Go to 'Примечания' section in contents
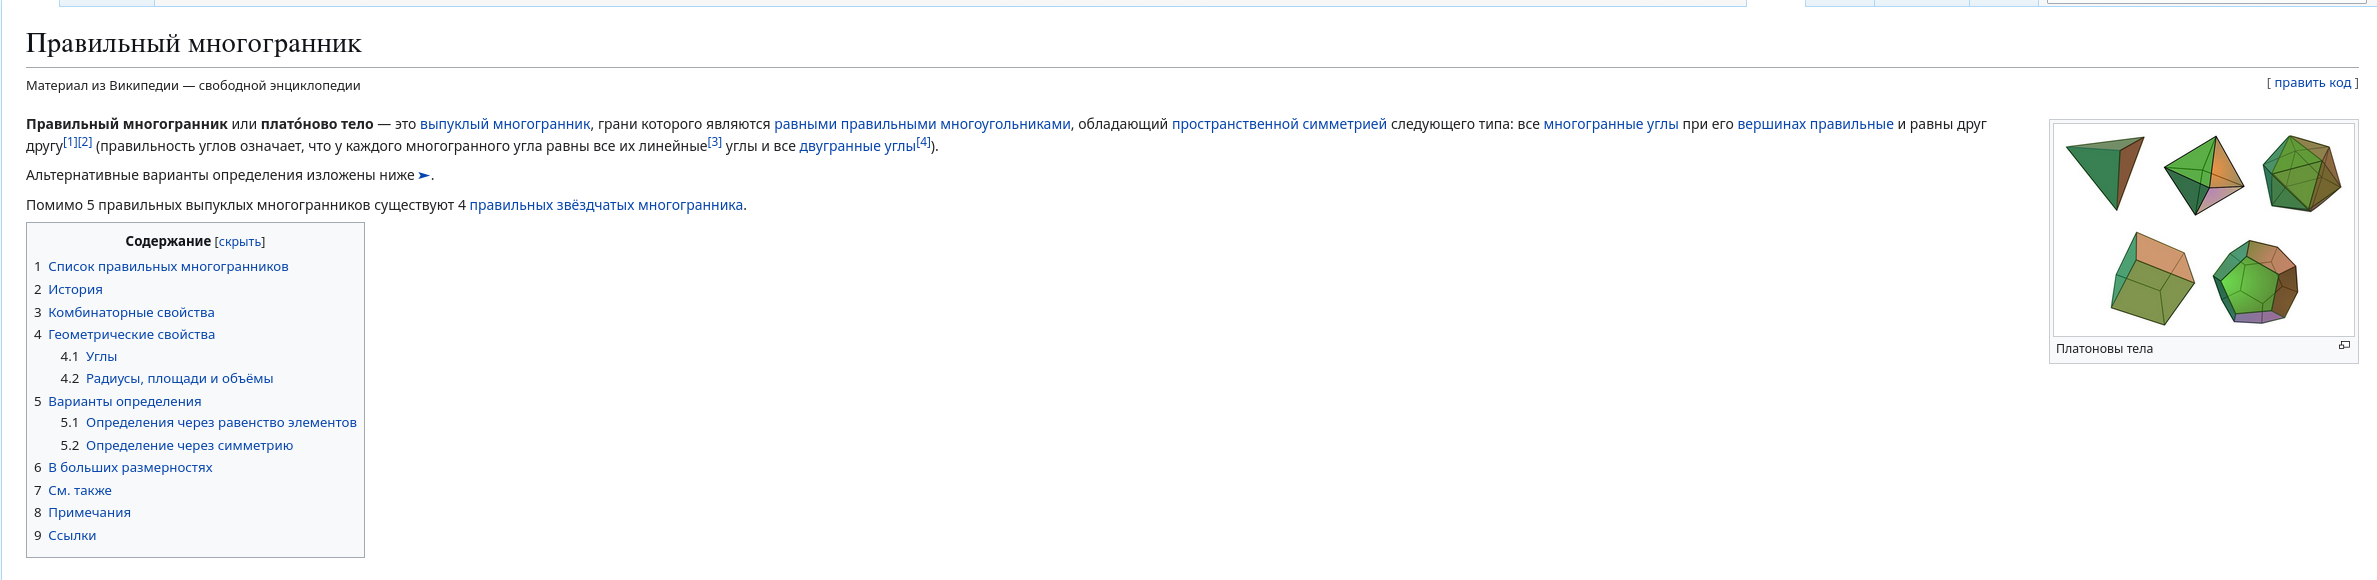 [89, 513]
